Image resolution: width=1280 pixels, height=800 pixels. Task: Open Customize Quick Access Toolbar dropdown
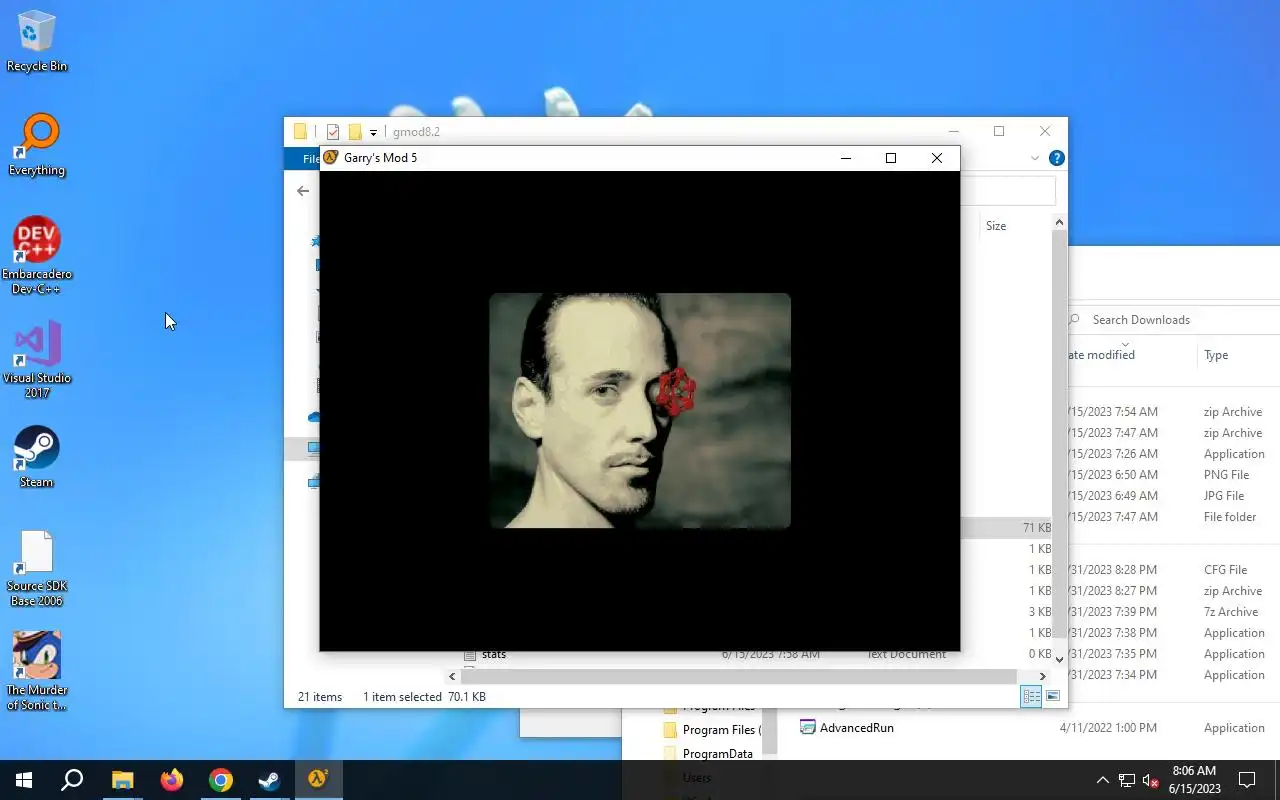click(373, 132)
